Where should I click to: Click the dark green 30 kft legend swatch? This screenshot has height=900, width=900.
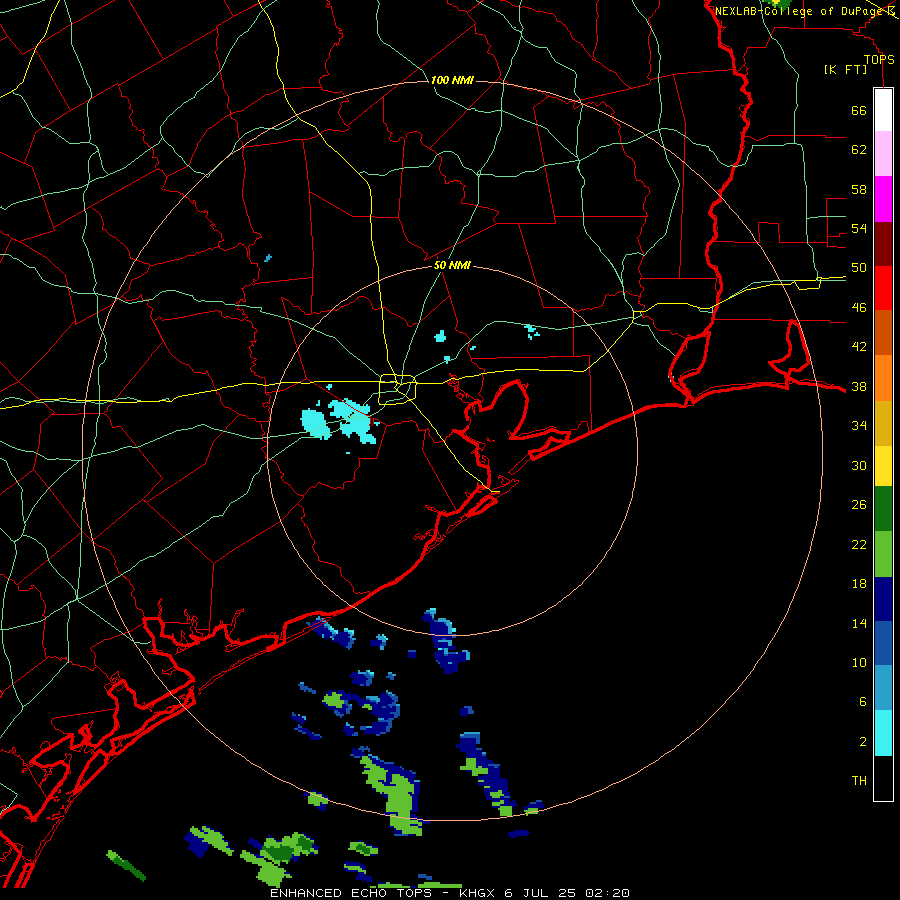pos(883,509)
